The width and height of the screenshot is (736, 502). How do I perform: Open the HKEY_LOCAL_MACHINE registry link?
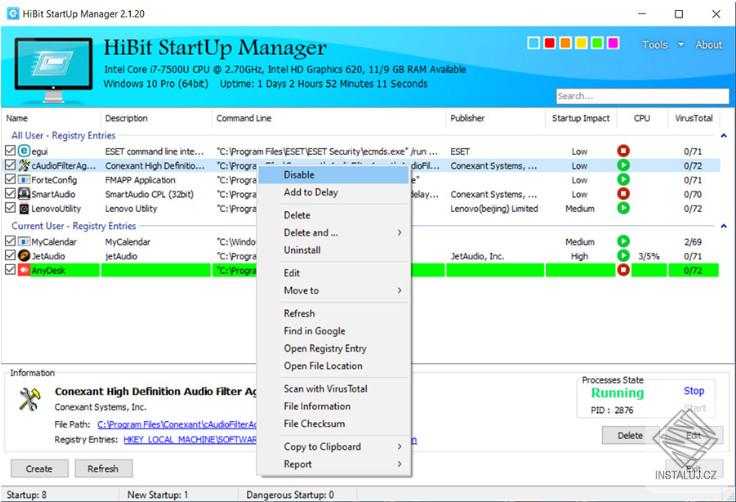[190, 440]
